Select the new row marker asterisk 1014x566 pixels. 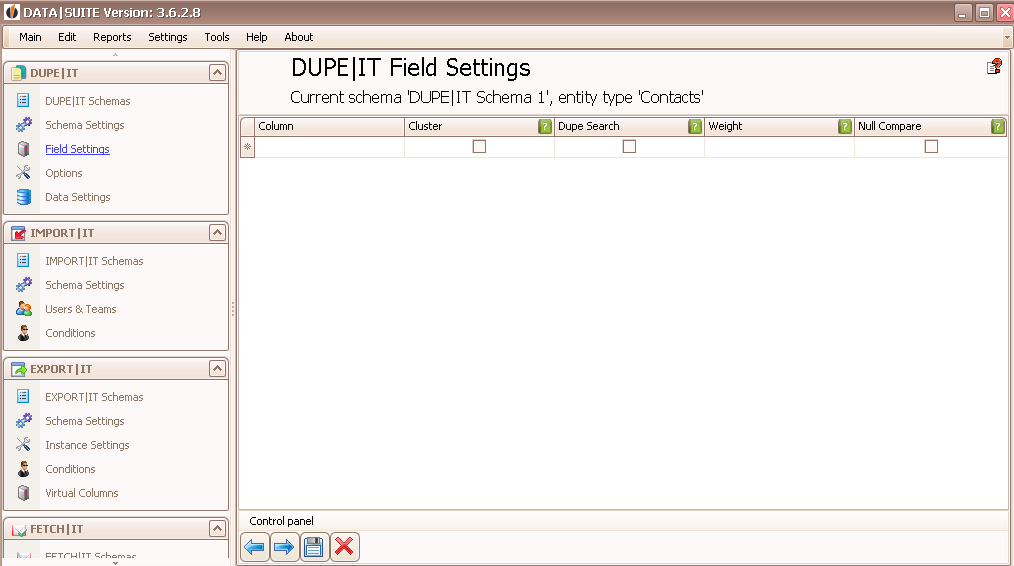point(248,147)
